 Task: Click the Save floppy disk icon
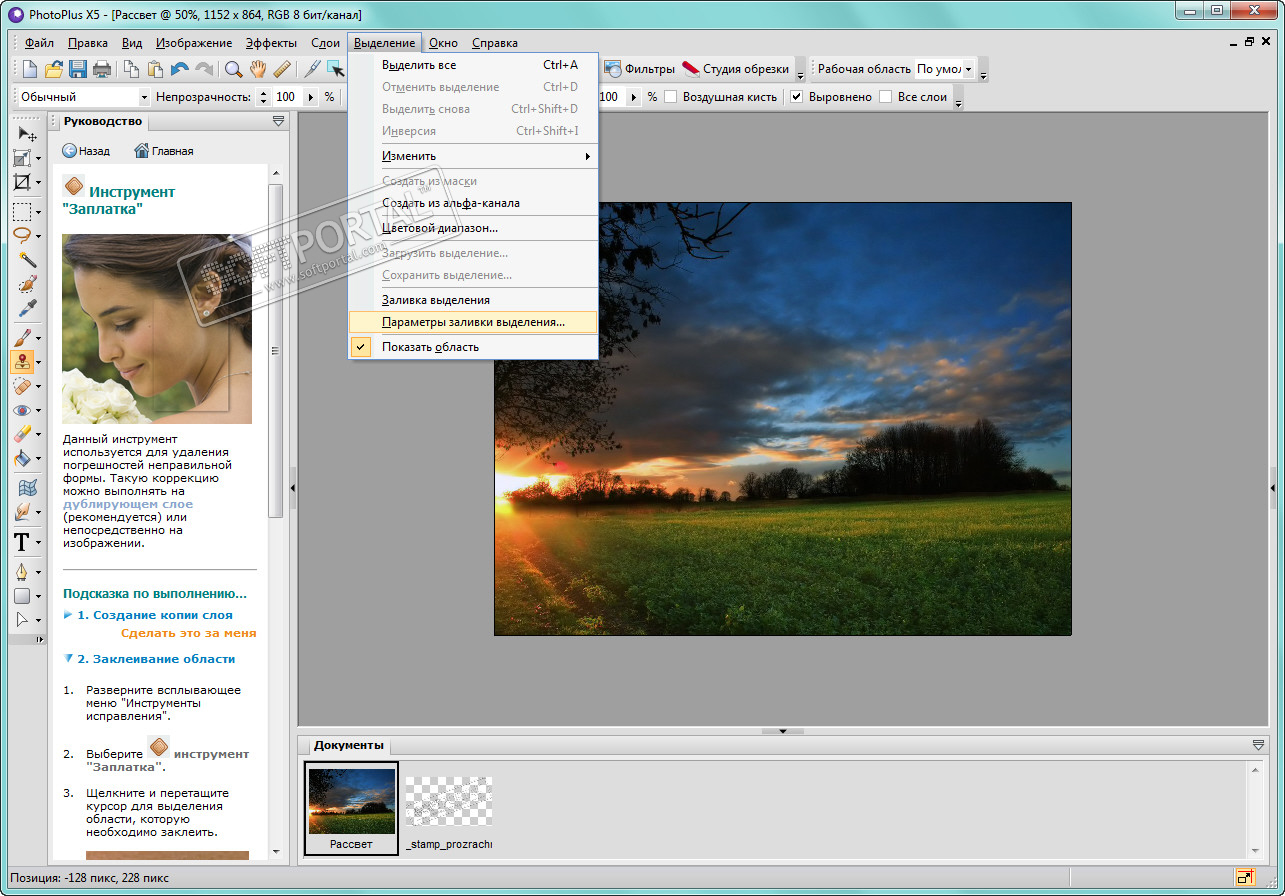78,69
